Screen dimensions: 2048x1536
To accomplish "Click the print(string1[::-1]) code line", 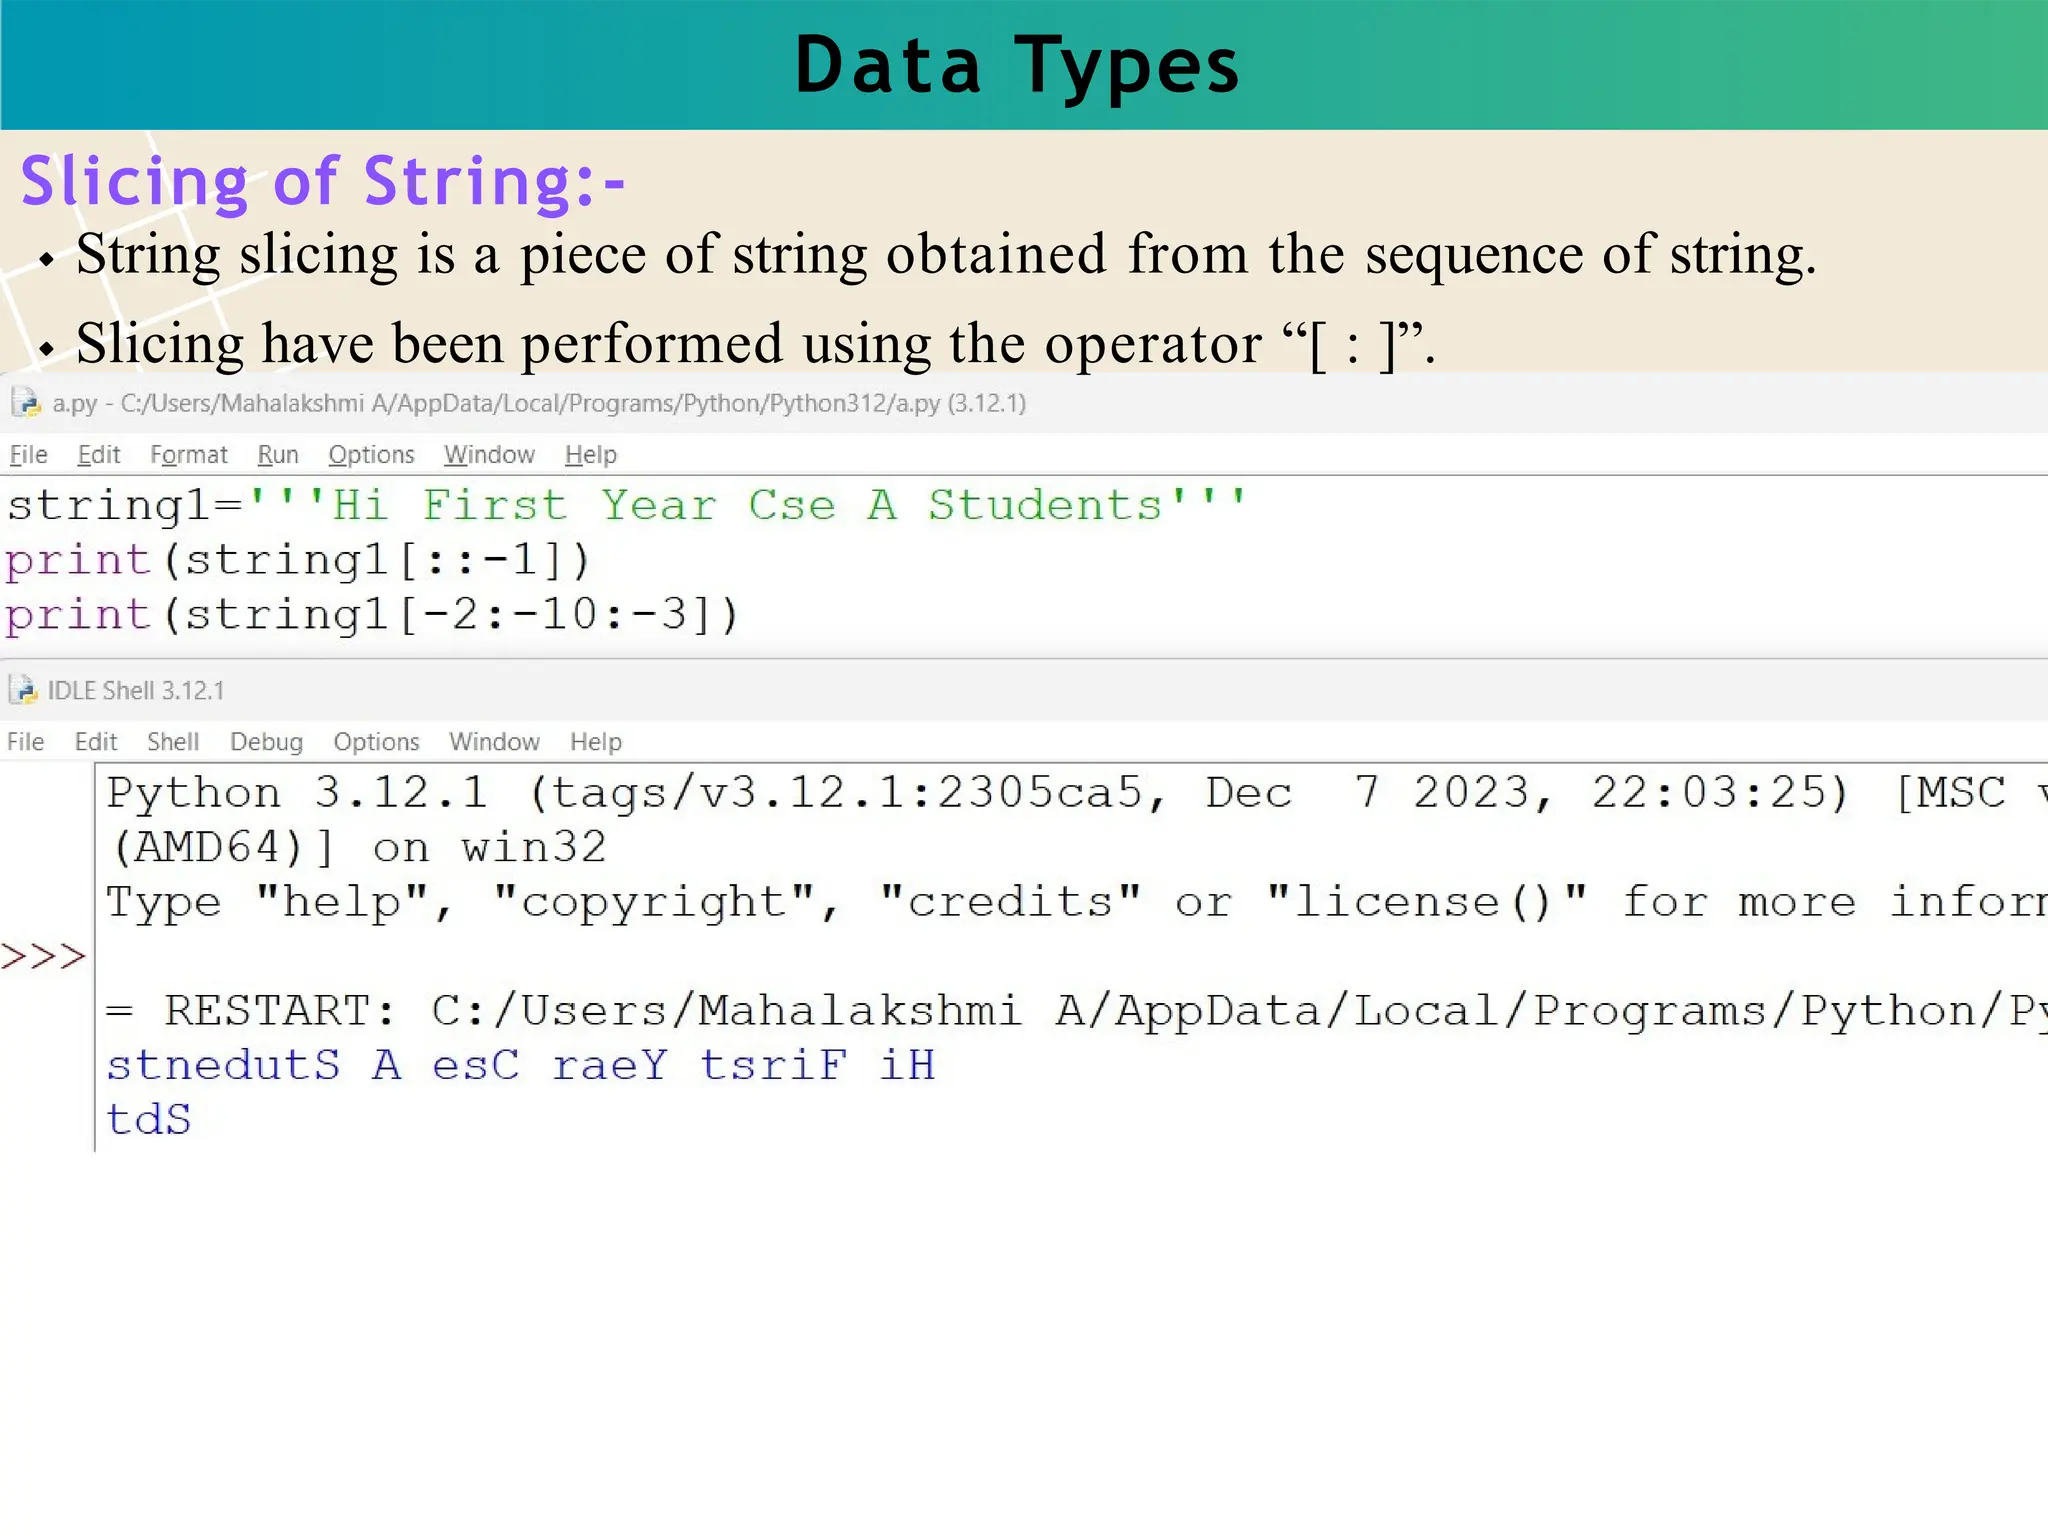I will (x=298, y=560).
